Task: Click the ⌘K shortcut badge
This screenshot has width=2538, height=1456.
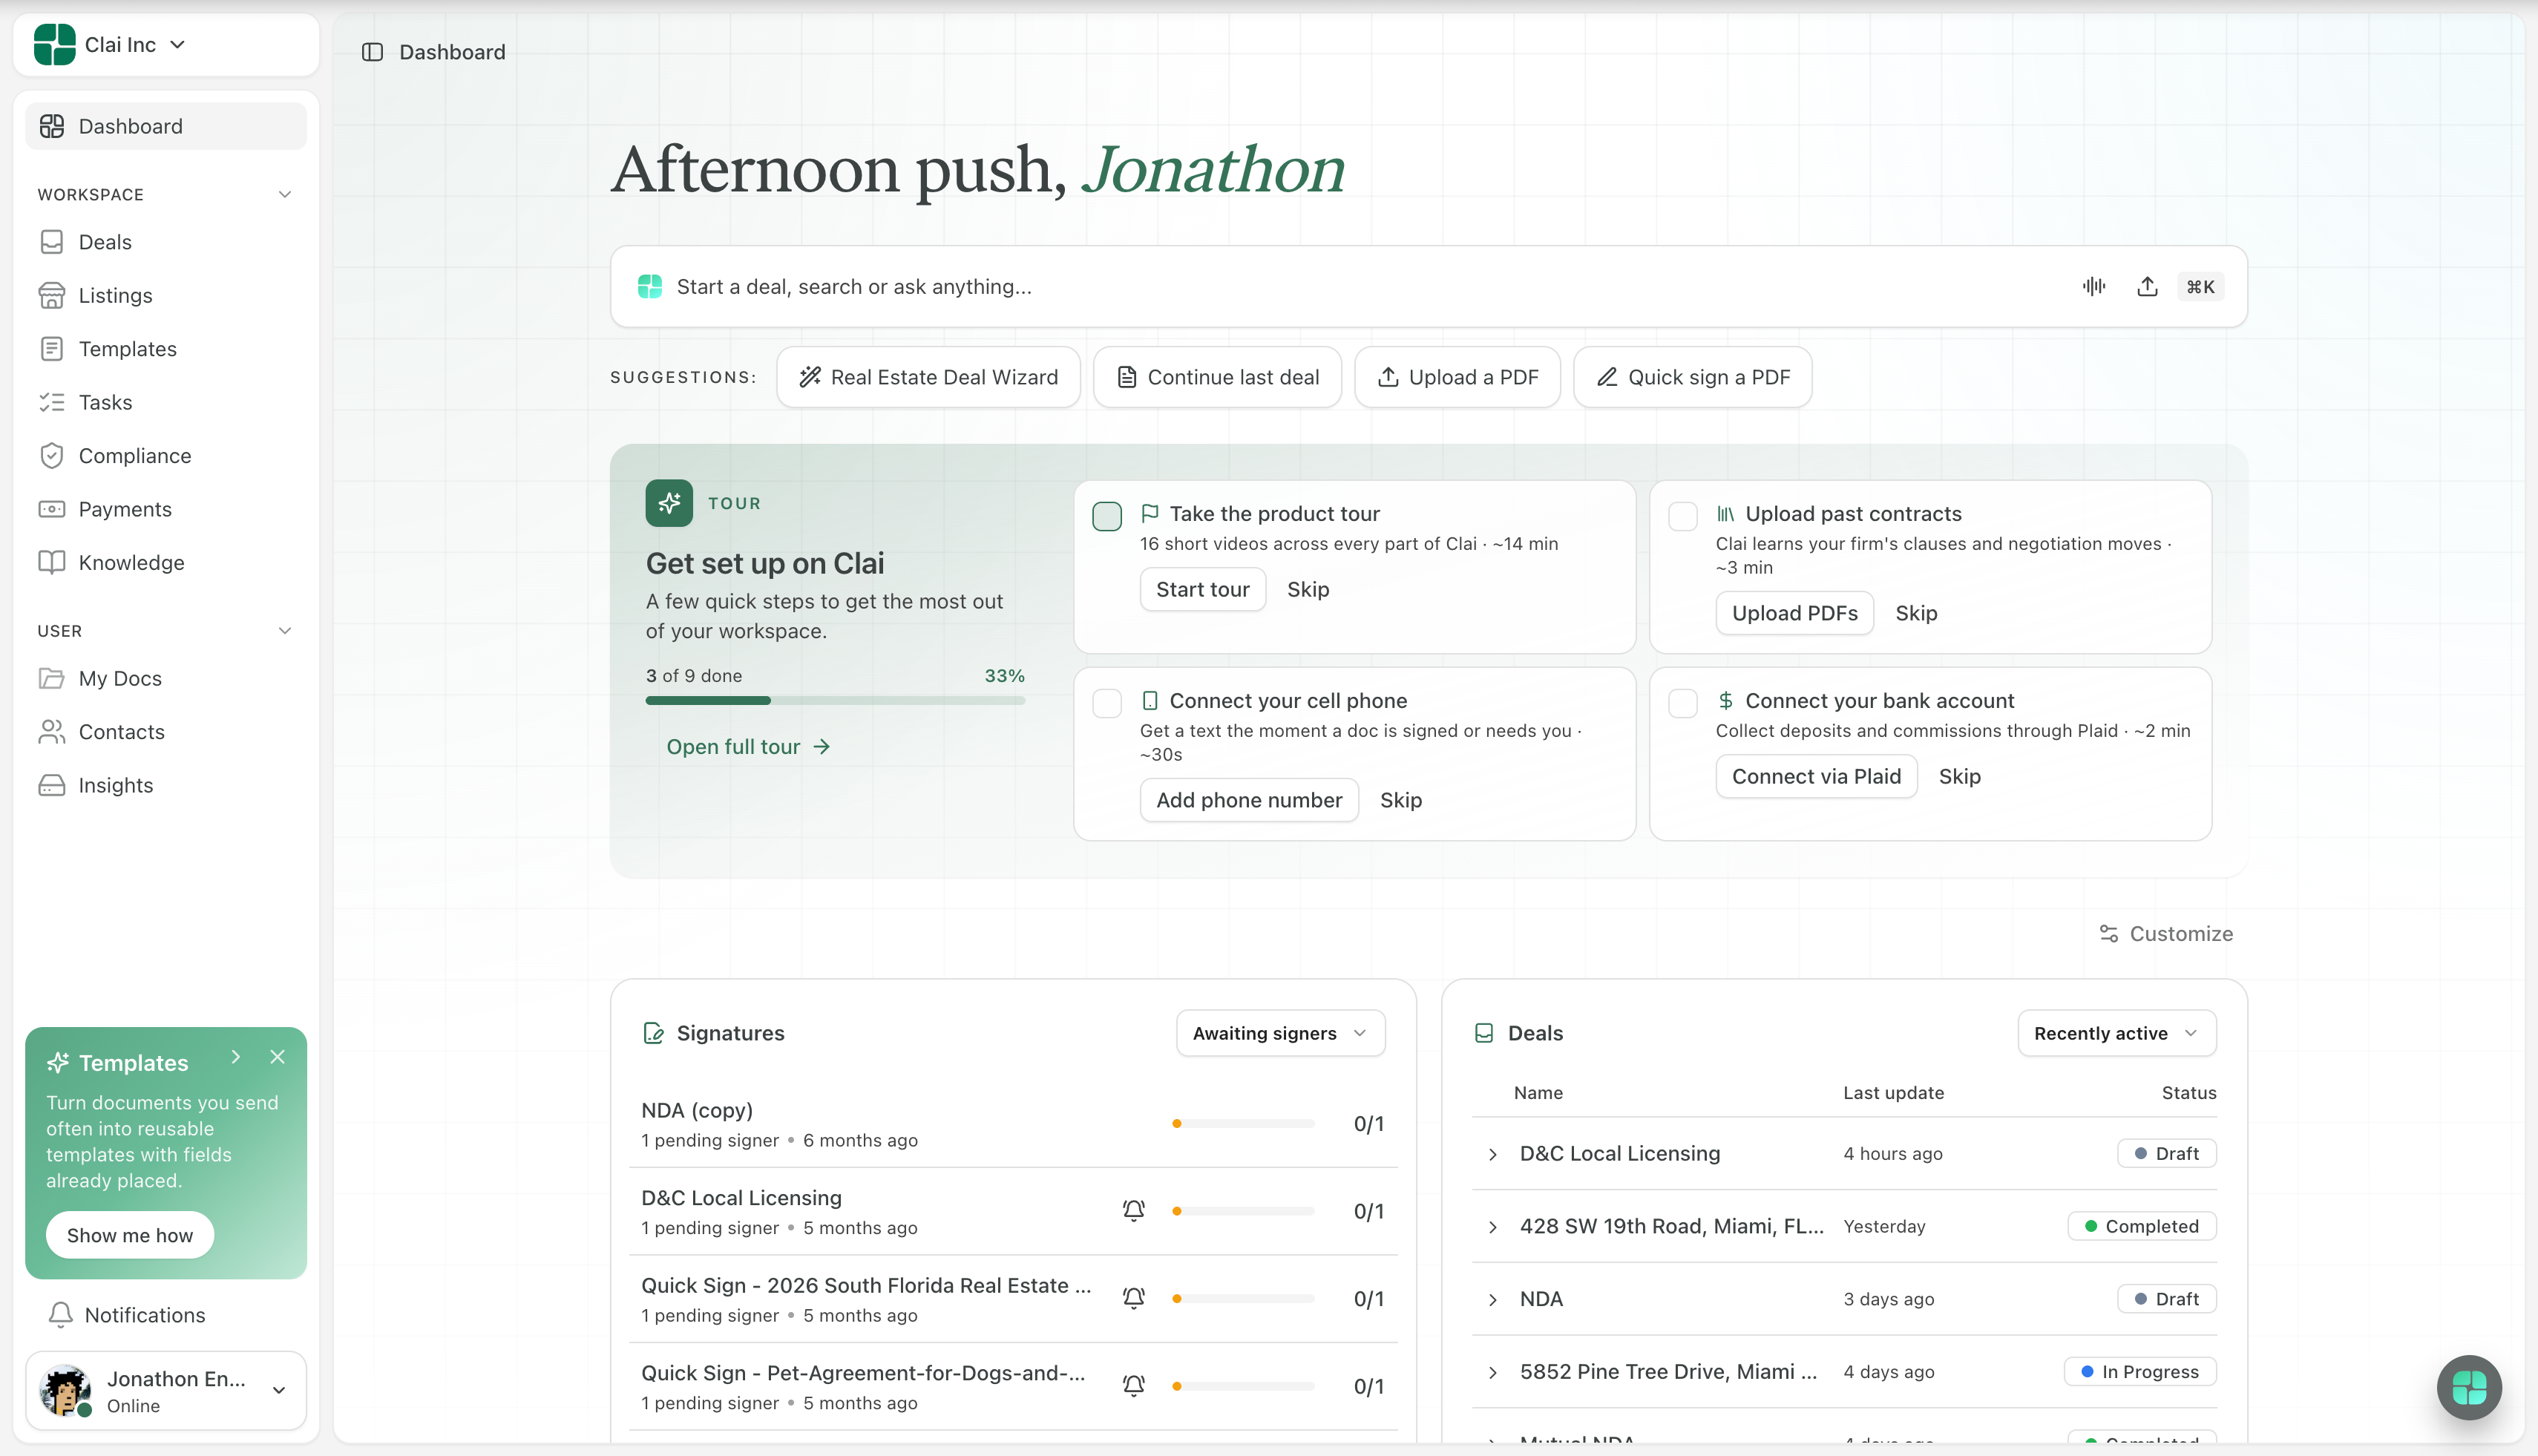Action: 2200,287
